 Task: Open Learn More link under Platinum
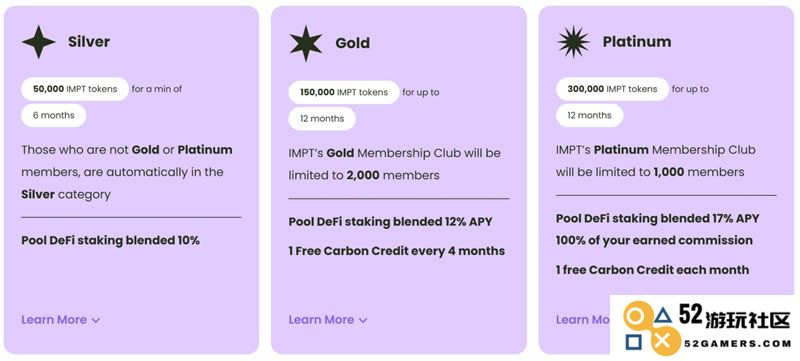(x=583, y=320)
